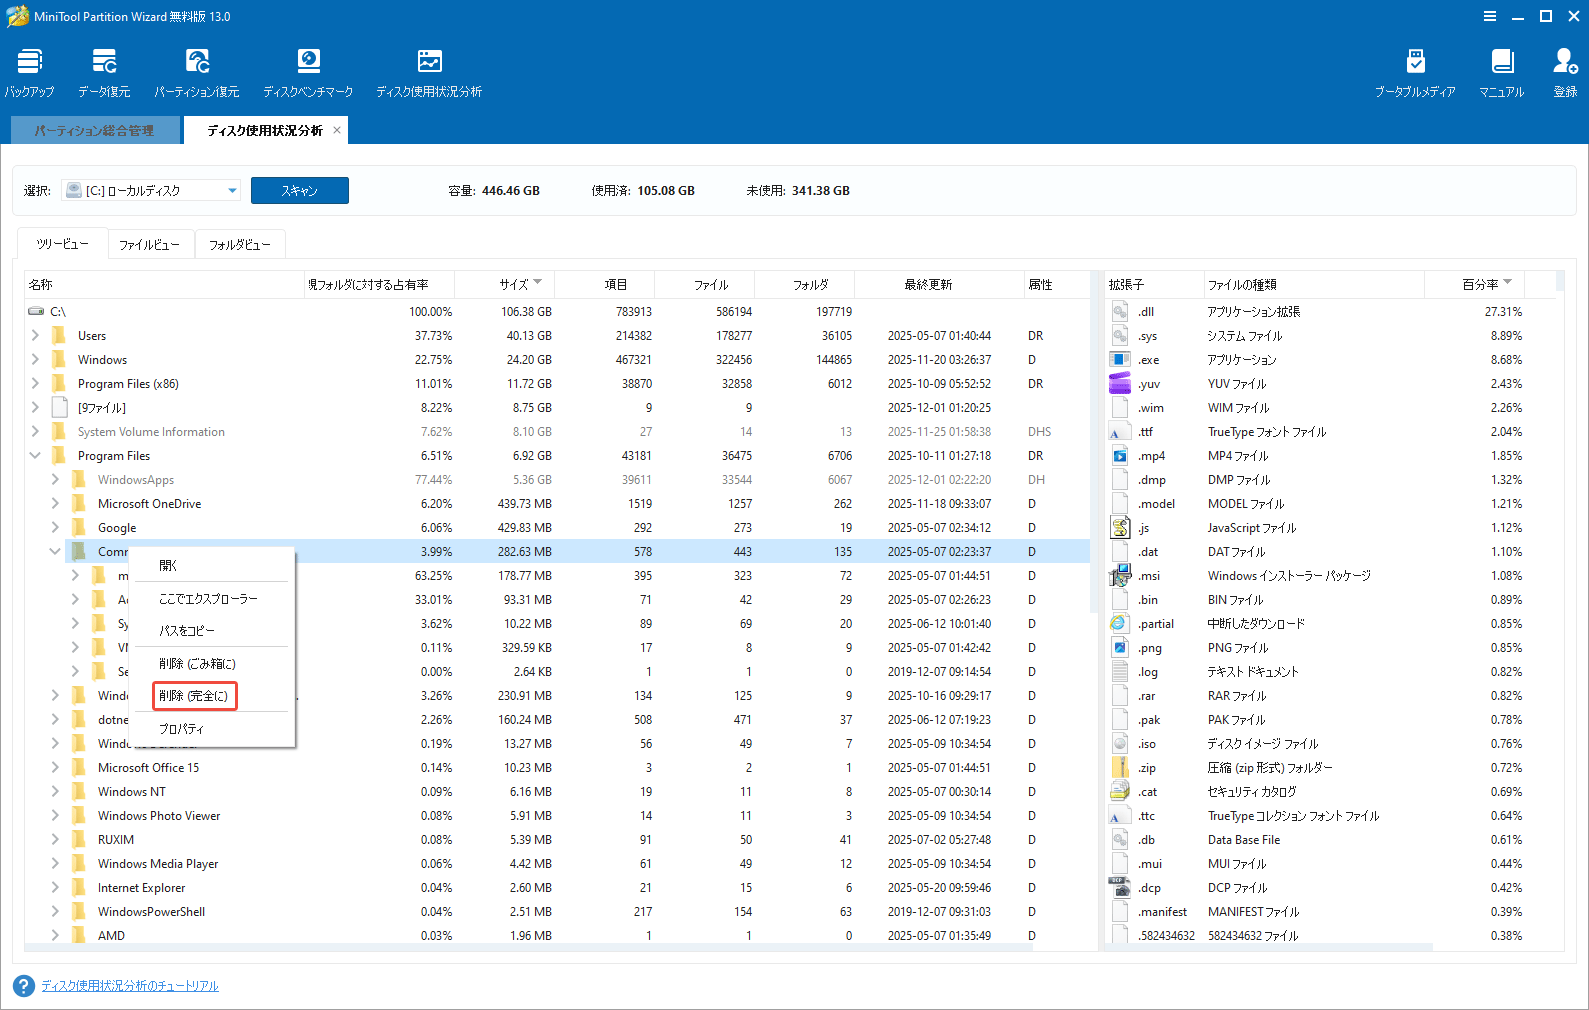Click the .mp4 video file icon
Image resolution: width=1589 pixels, height=1010 pixels.
[x=1120, y=455]
